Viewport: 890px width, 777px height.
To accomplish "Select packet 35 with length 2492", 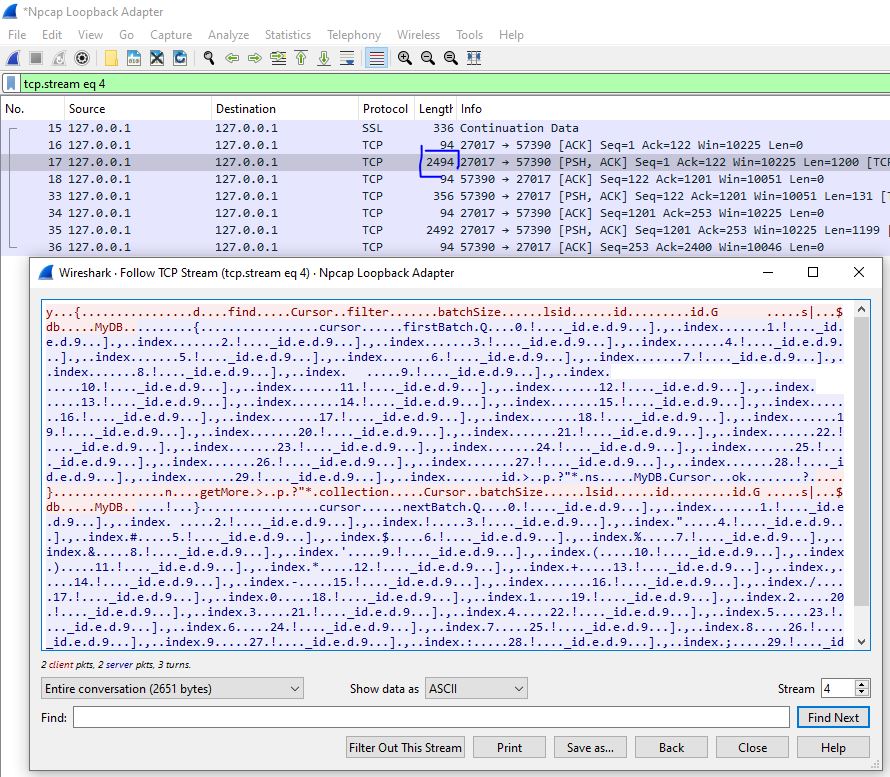I will coord(445,230).
